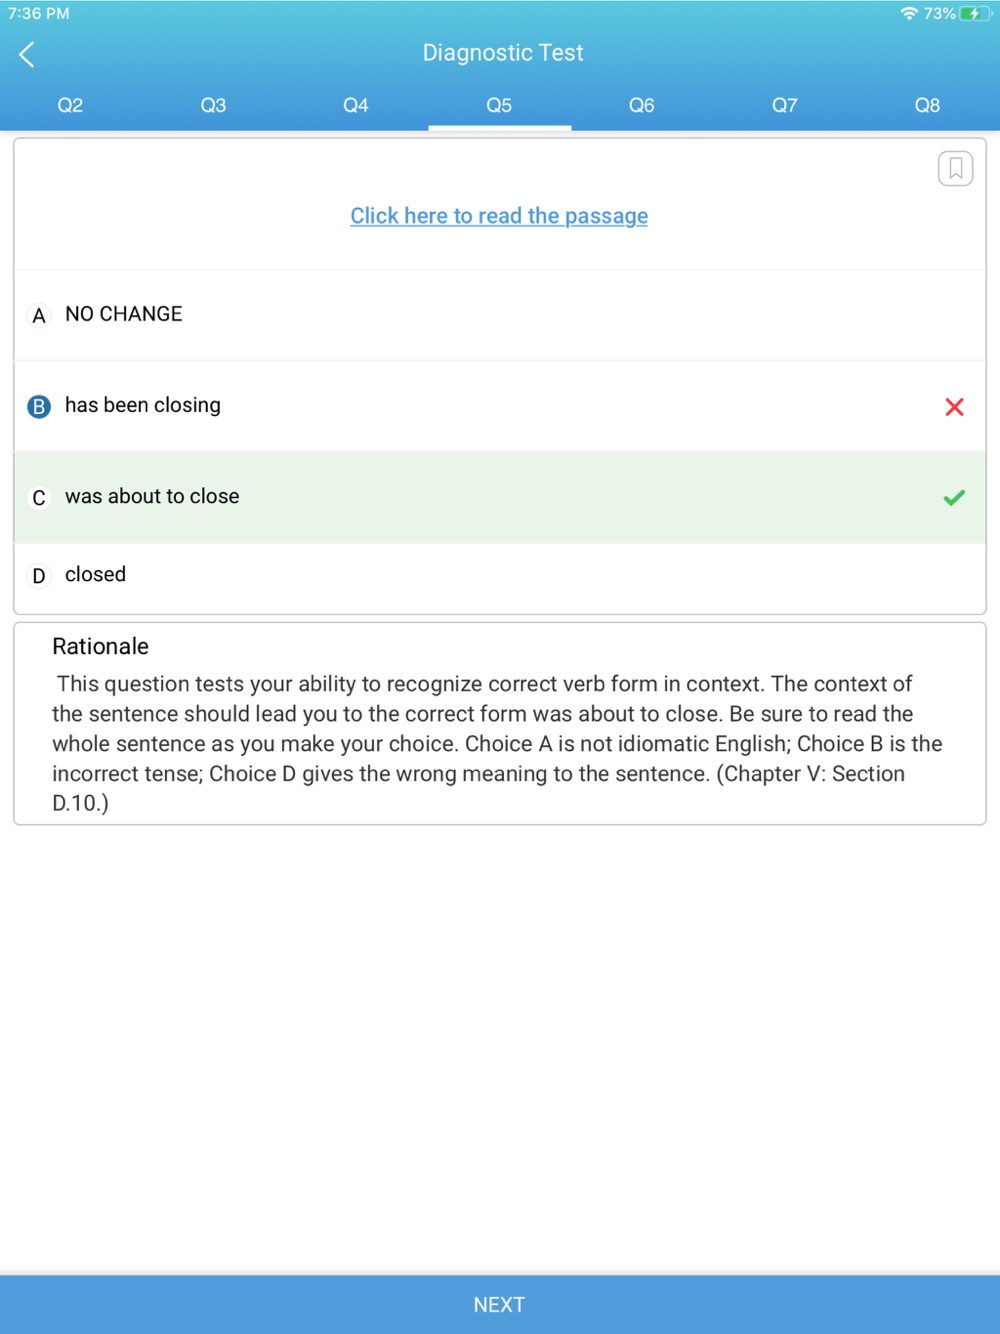The height and width of the screenshot is (1334, 1000).
Task: Select answer C radio circle
Action: pos(39,498)
